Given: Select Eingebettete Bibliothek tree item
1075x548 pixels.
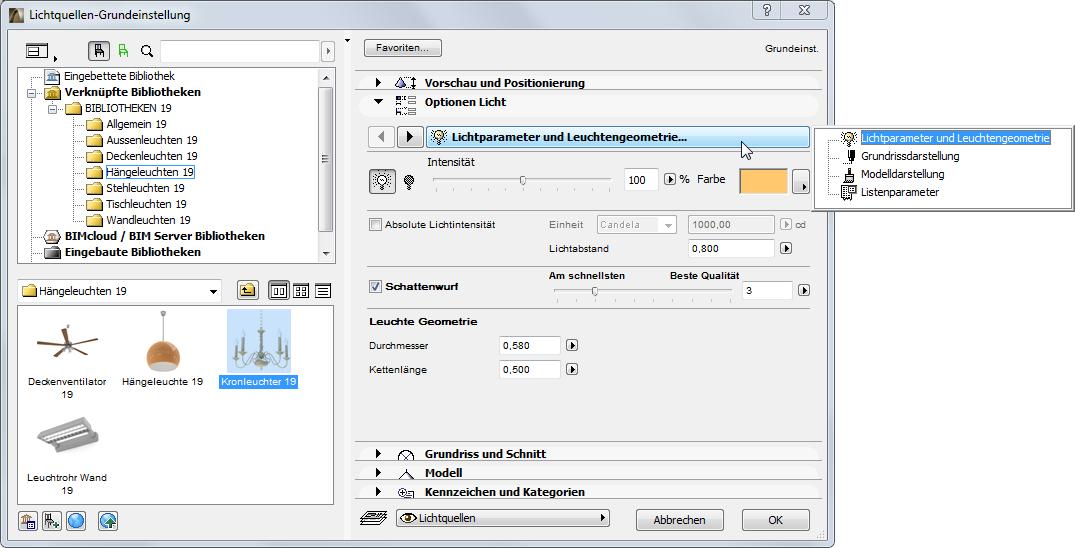Looking at the screenshot, I should tap(119, 76).
